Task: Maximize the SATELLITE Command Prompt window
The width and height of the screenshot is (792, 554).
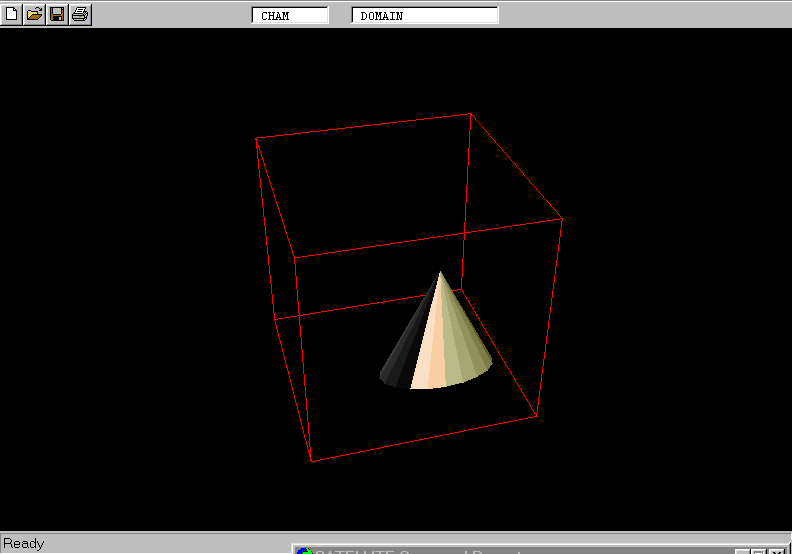Action: point(759,551)
